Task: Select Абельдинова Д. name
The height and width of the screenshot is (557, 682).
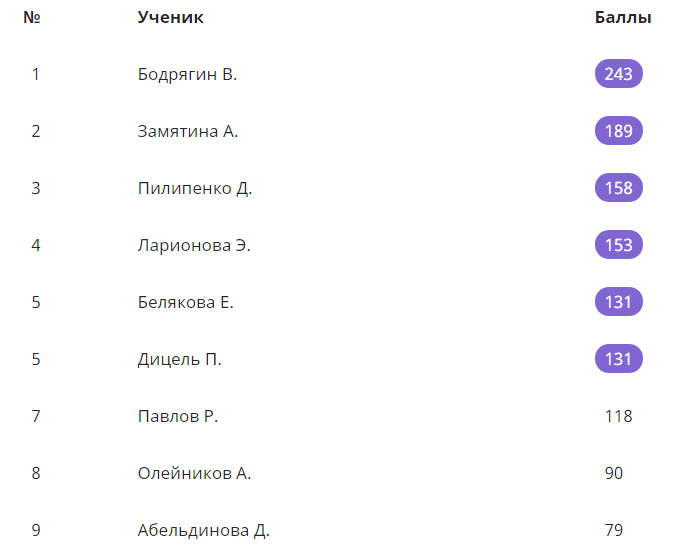Action: (204, 530)
